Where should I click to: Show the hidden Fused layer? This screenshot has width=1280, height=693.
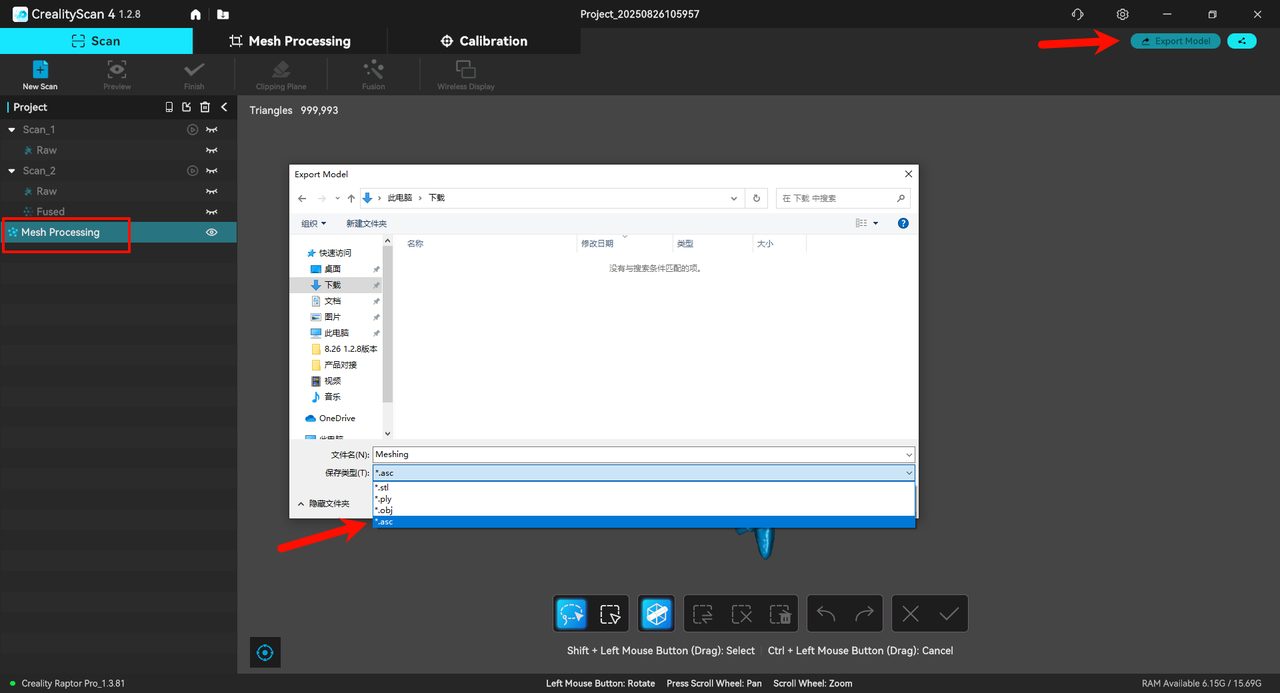[x=212, y=212]
